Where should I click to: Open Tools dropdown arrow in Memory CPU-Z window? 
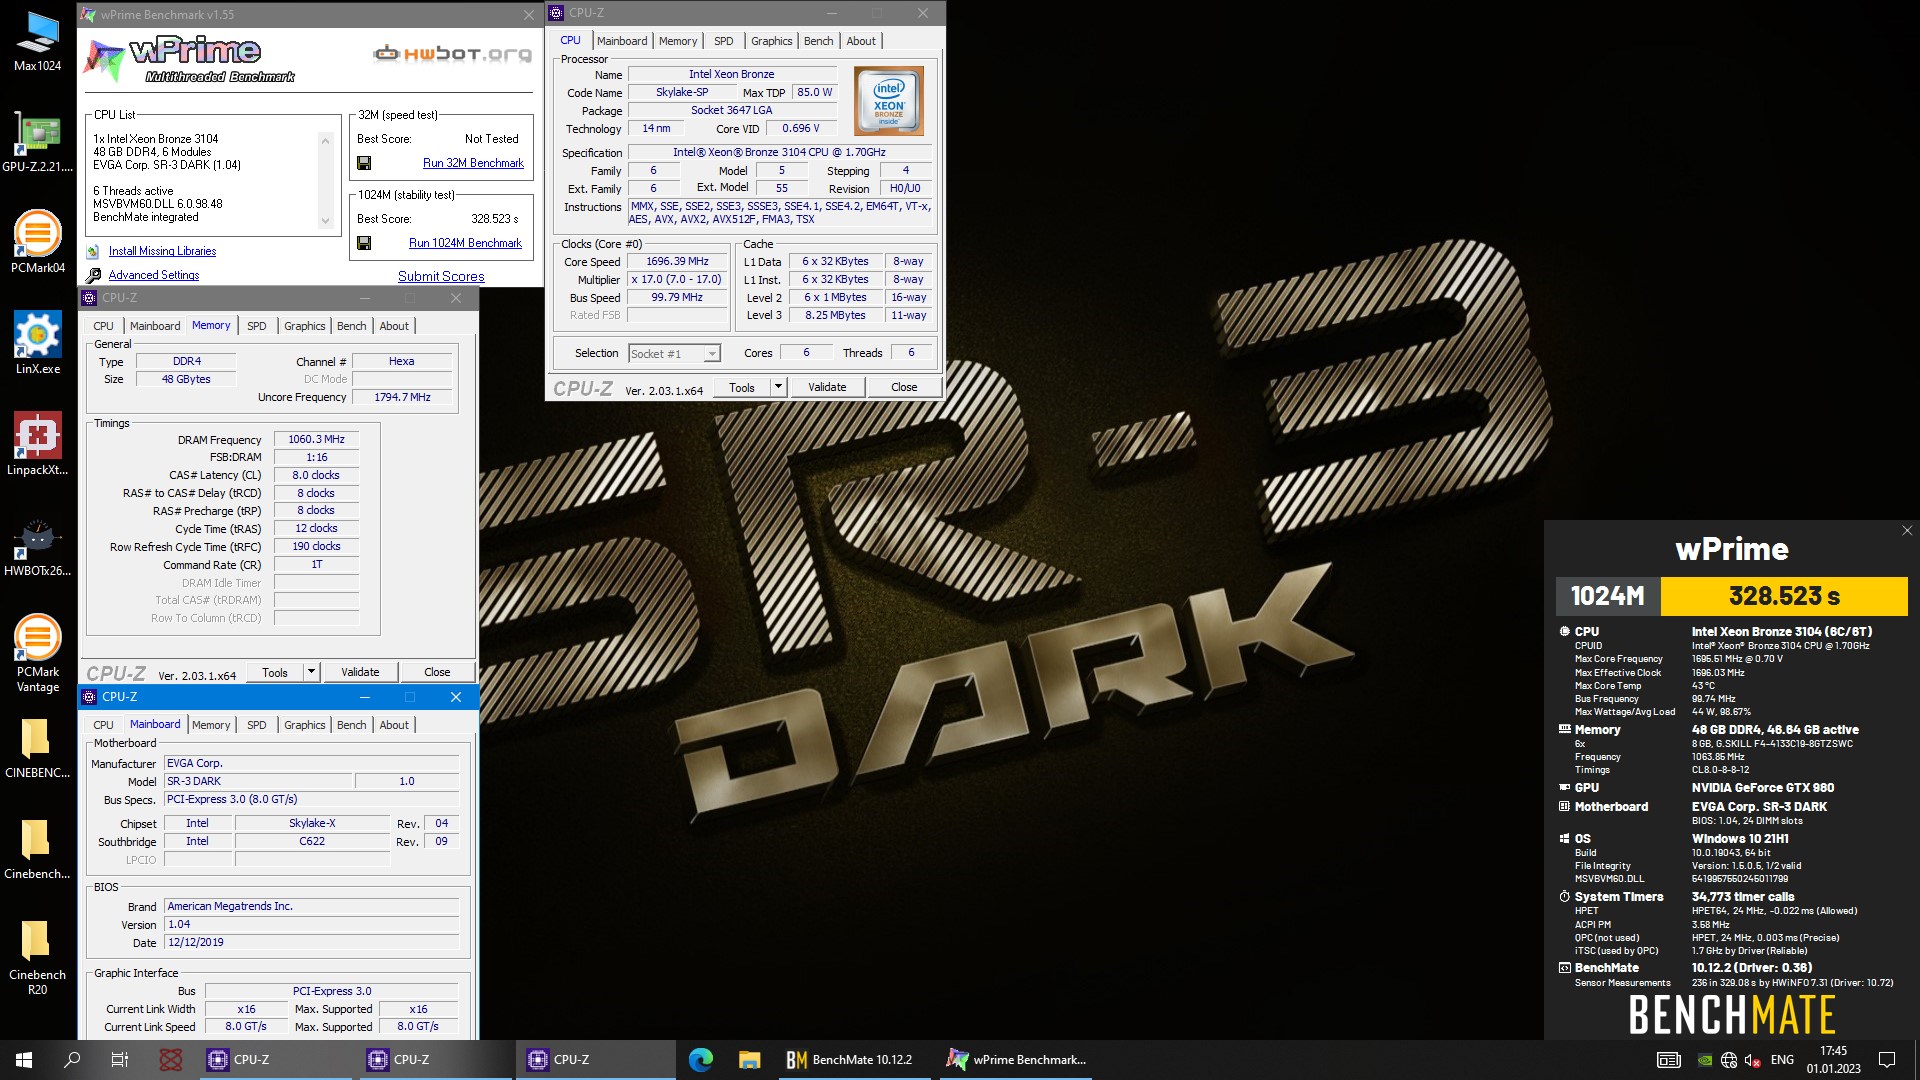point(312,672)
